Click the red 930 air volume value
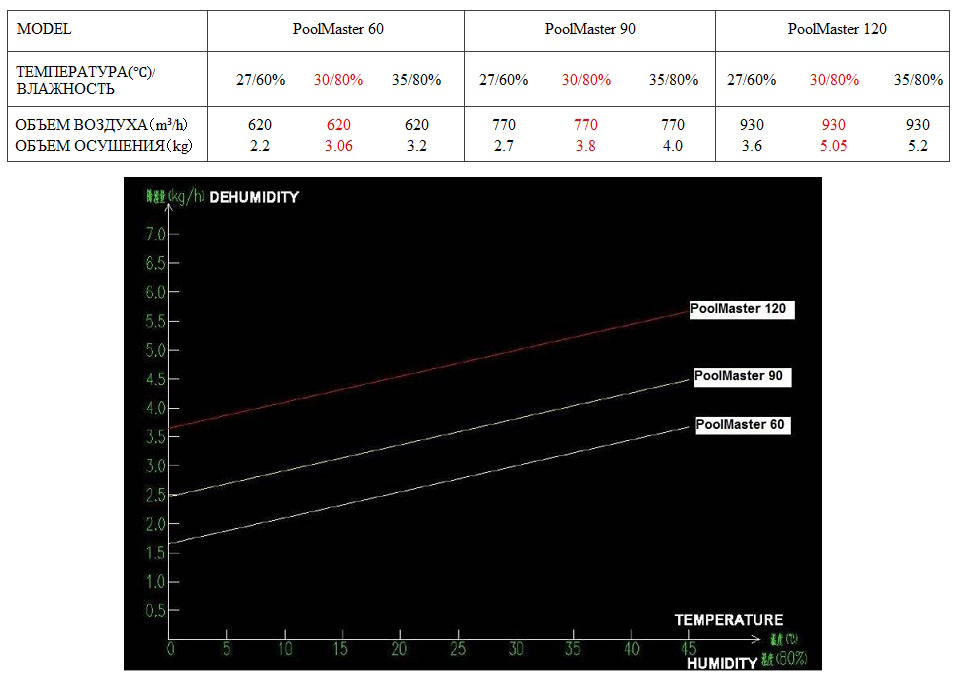 [x=833, y=125]
